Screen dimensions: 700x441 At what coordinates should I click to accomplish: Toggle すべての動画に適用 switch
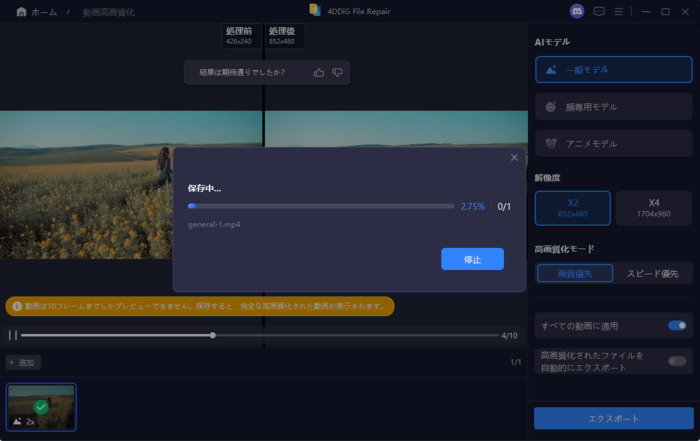tap(677, 325)
